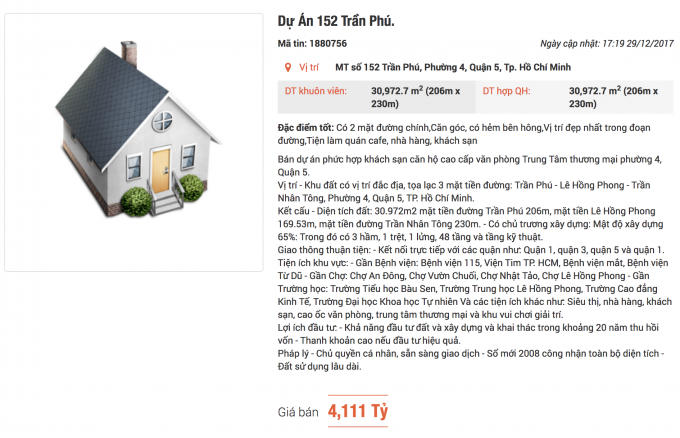Image resolution: width=680 pixels, height=438 pixels.
Task: Click the DT hợp QH label
Action: point(507,91)
